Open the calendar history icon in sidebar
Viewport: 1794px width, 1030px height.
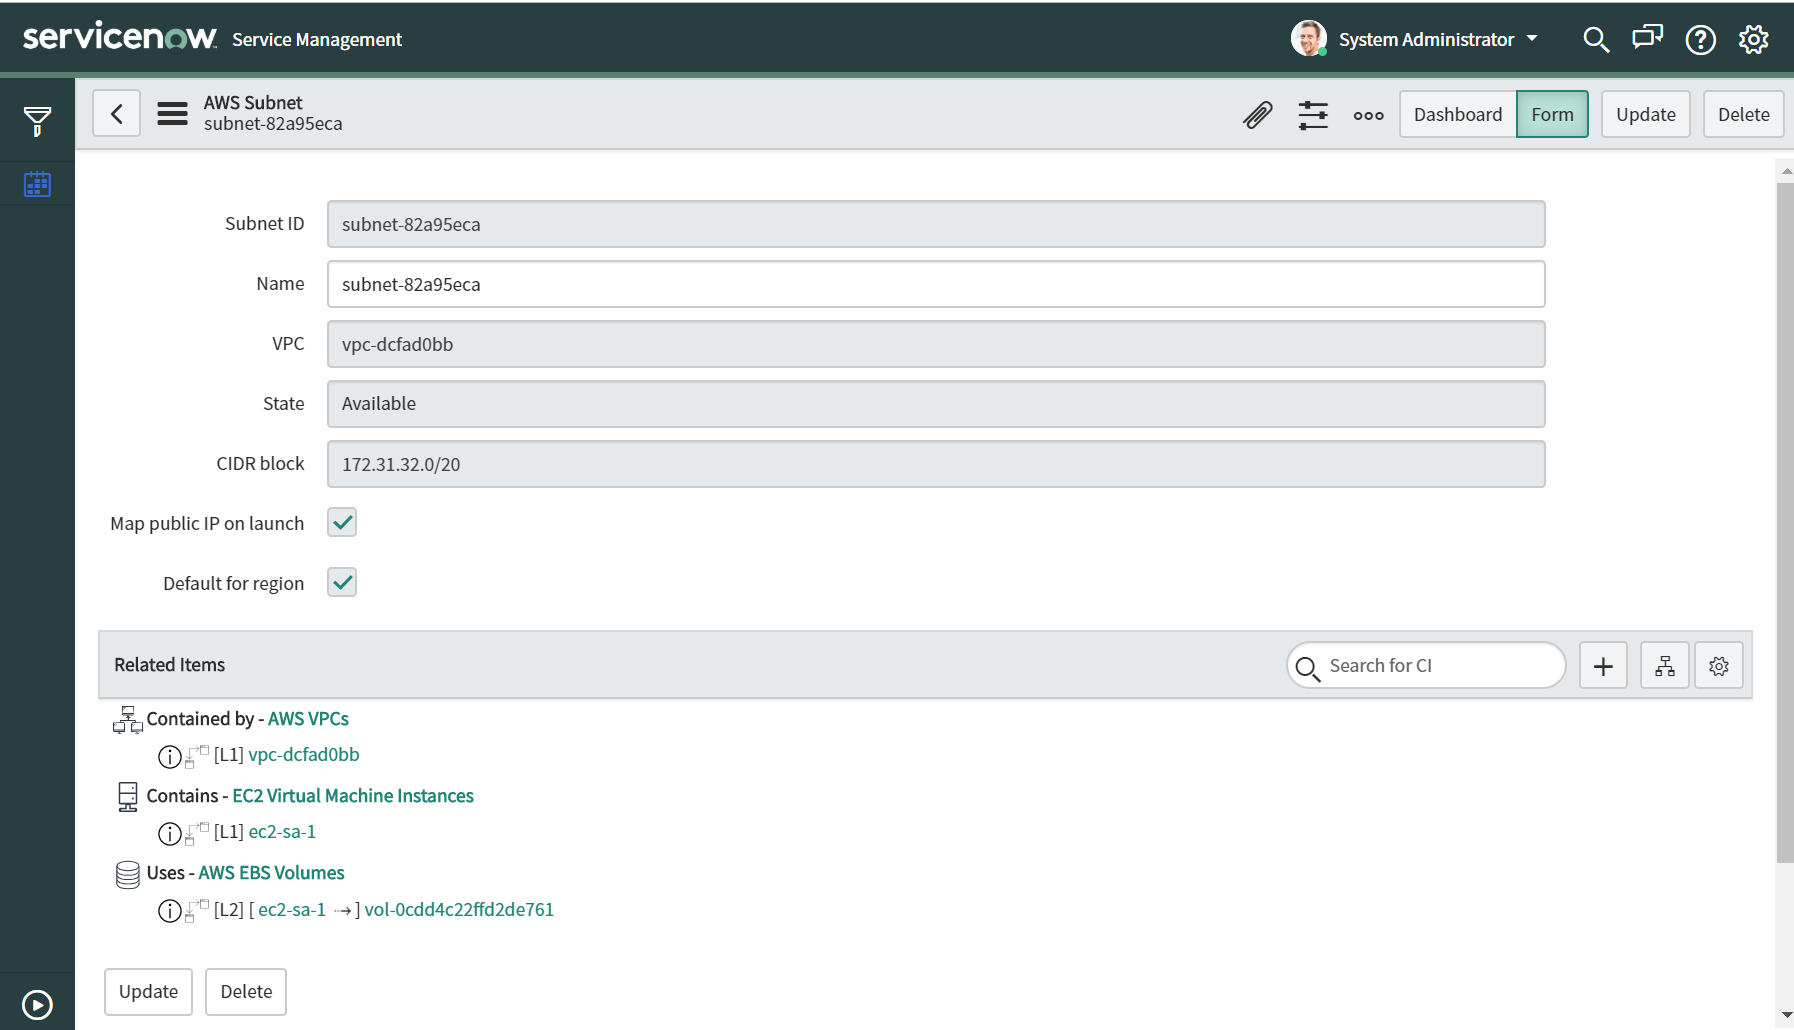click(37, 184)
